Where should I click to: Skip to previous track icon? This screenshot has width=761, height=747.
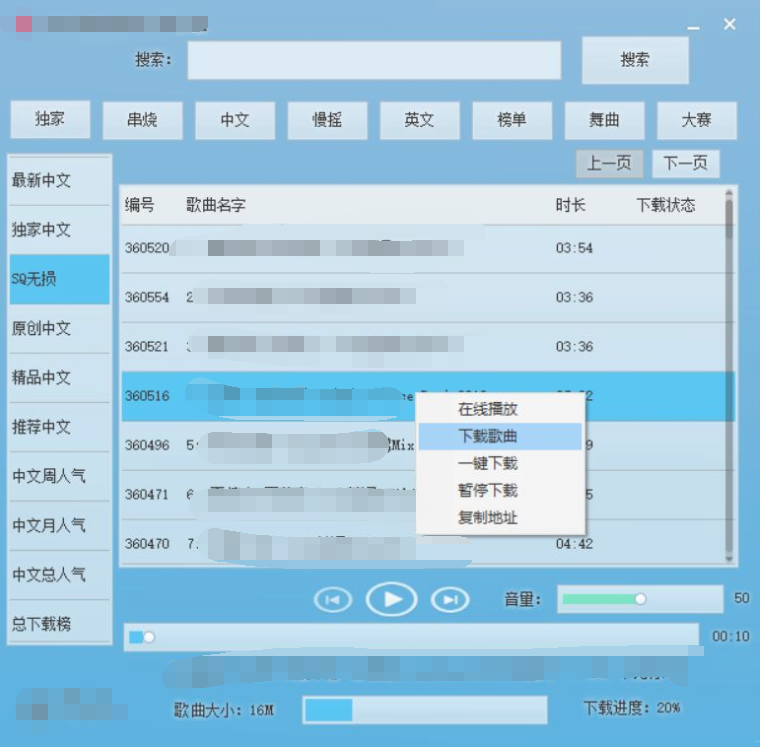click(x=333, y=599)
